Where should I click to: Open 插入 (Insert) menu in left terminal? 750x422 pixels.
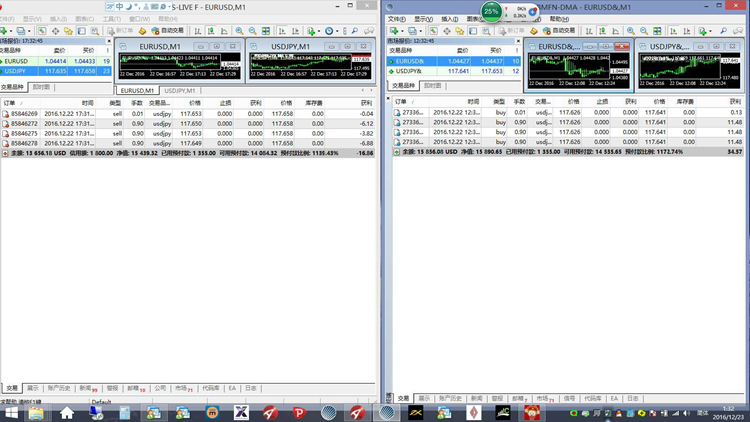(x=58, y=18)
